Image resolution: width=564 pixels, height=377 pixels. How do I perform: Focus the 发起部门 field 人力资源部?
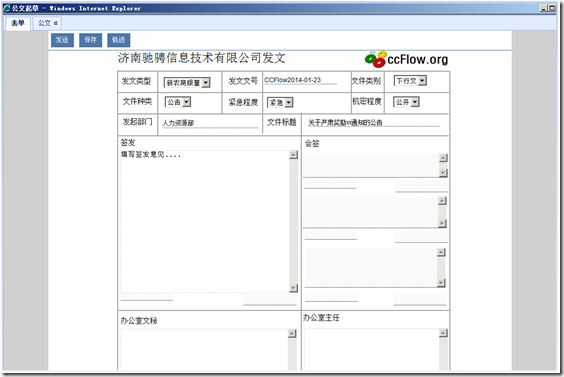click(210, 123)
